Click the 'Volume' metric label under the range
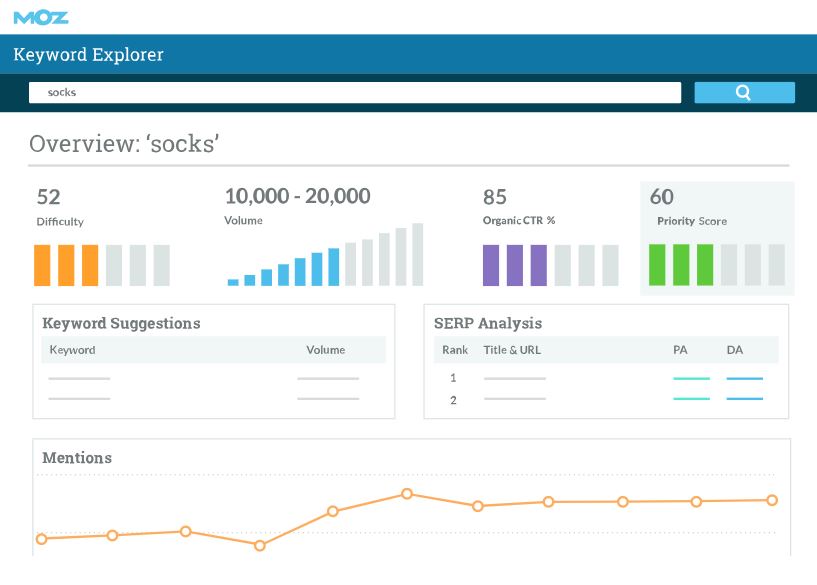817x585 pixels. point(243,220)
